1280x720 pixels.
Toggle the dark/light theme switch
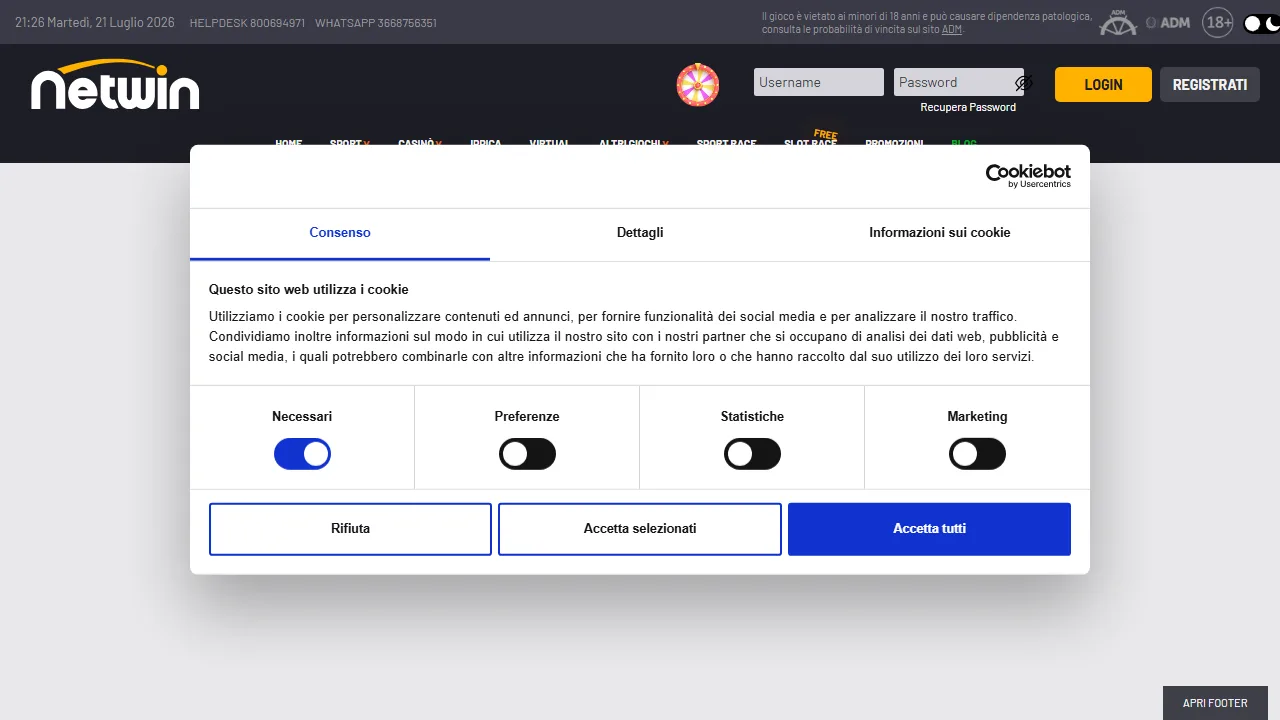1260,23
